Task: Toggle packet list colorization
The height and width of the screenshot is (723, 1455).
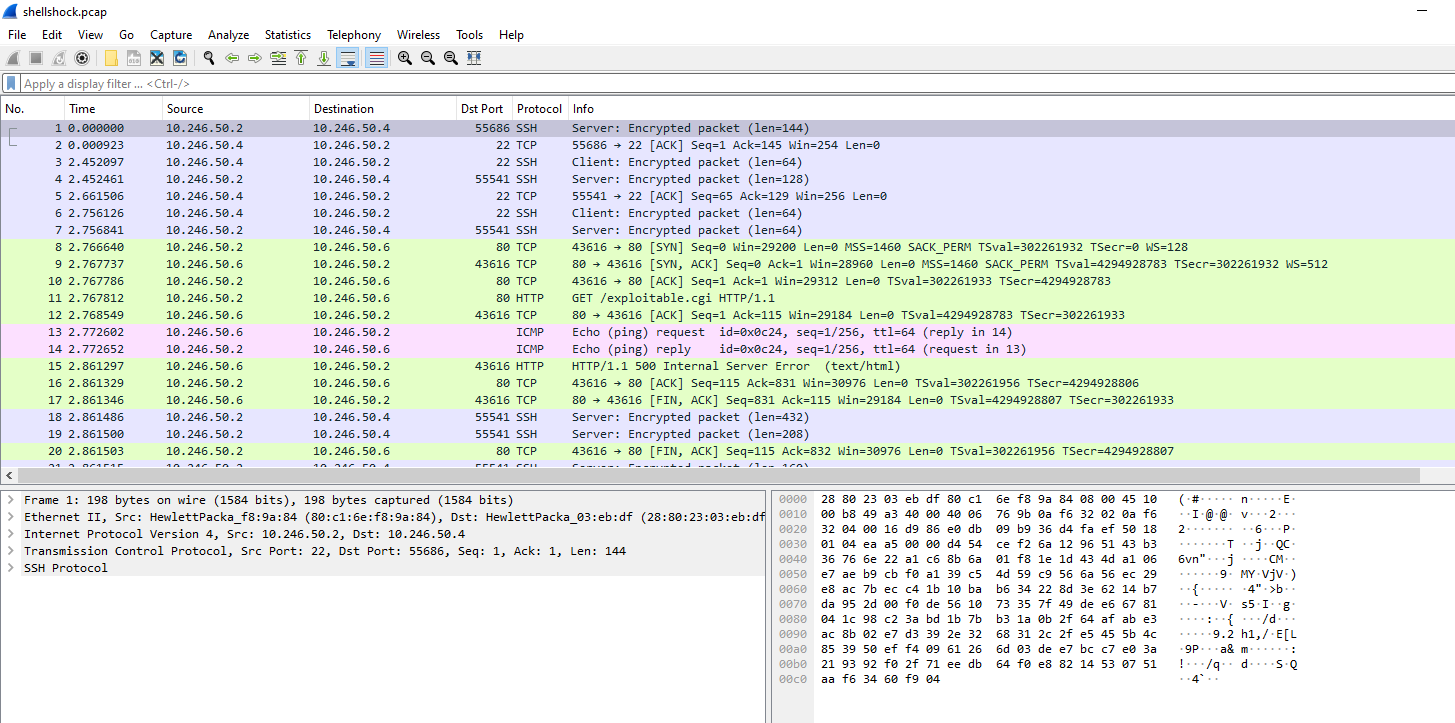Action: click(376, 58)
